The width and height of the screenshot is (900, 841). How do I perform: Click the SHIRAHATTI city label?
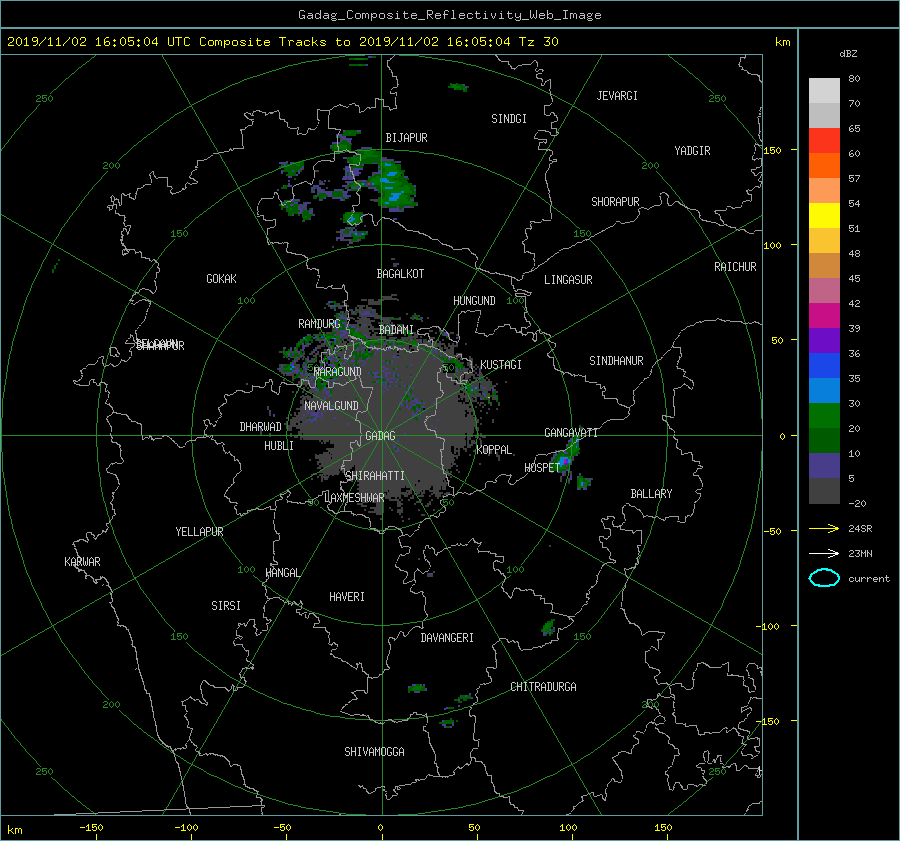(375, 476)
